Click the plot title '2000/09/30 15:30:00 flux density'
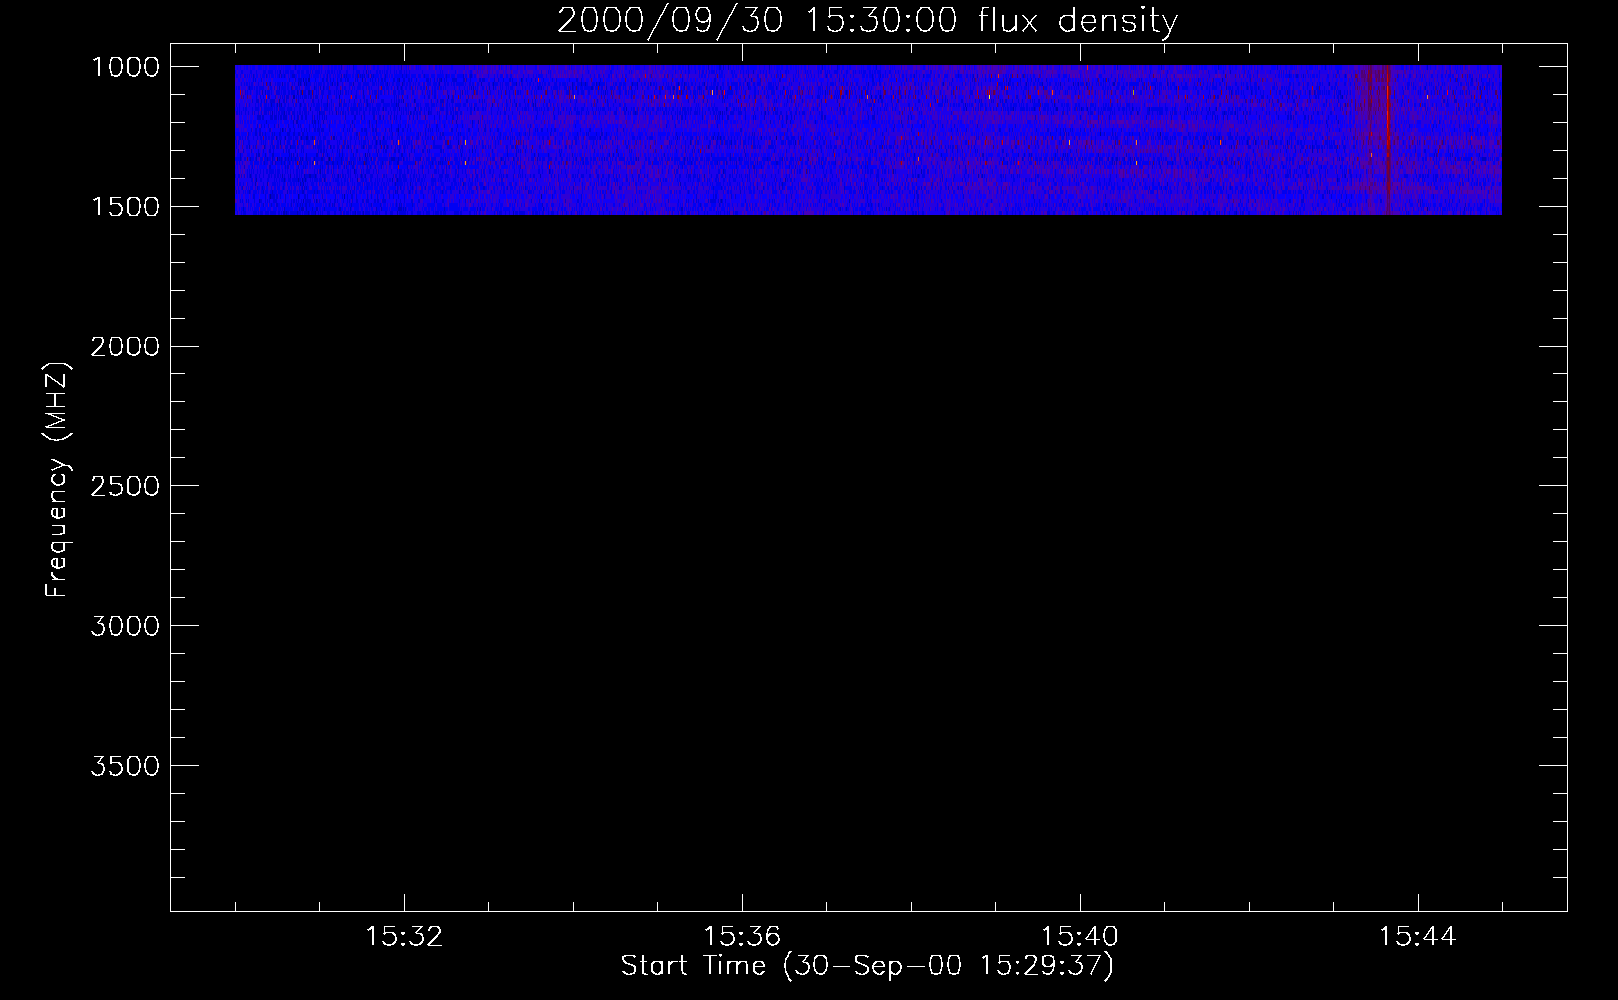The height and width of the screenshot is (1000, 1618). (867, 21)
